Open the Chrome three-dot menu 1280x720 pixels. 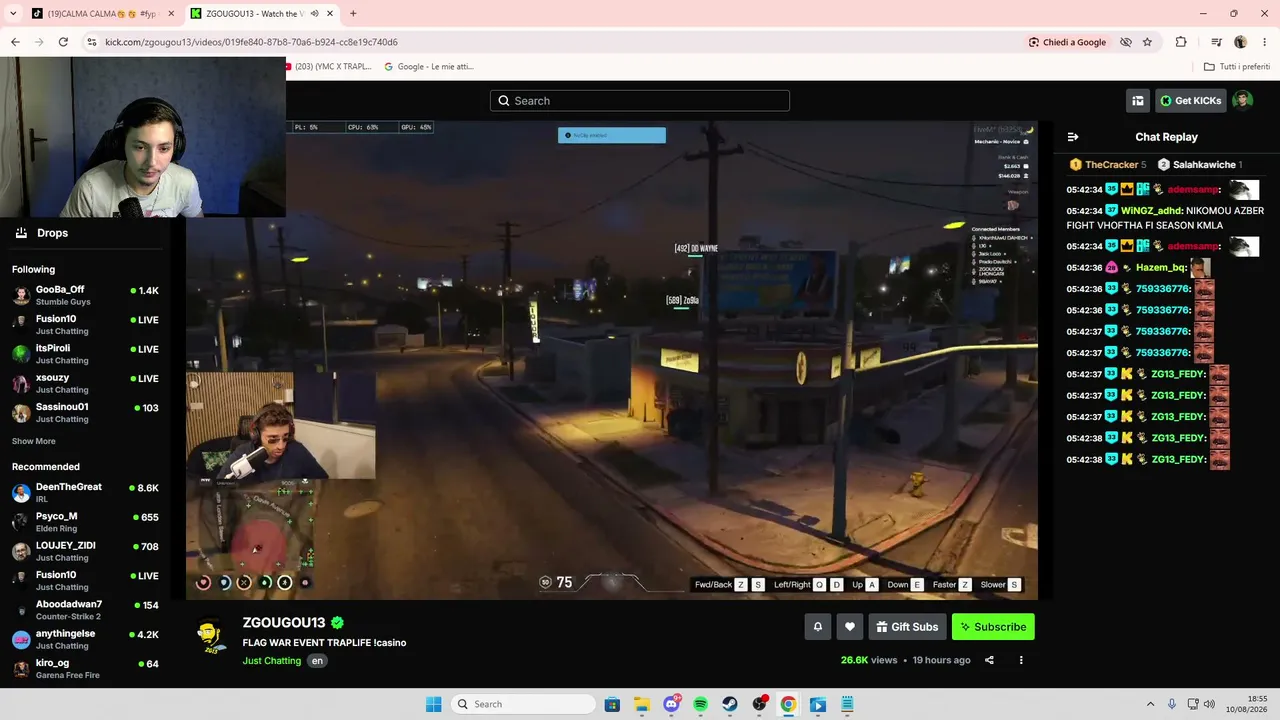[x=1264, y=42]
